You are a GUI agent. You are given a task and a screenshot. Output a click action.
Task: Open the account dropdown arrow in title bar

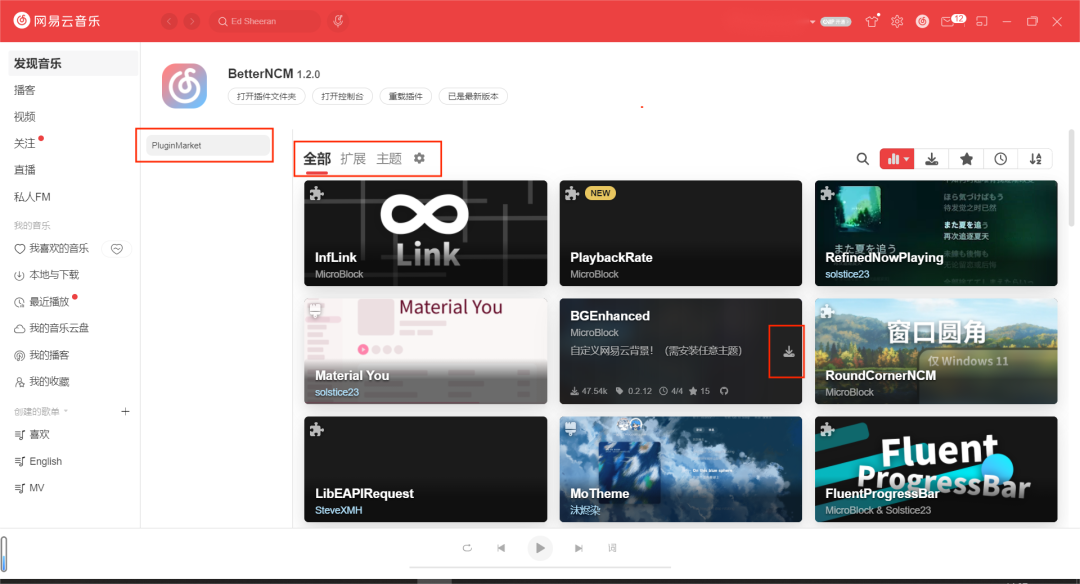[813, 21]
